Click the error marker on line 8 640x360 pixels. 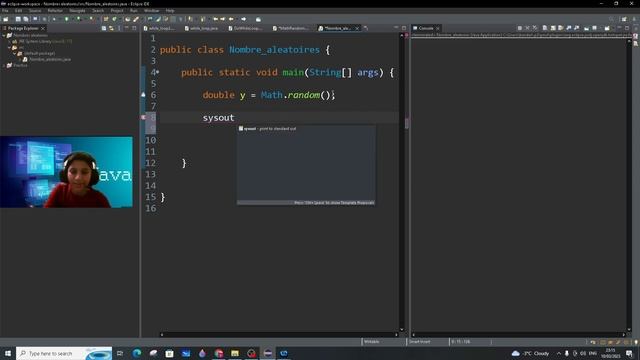[143, 117]
